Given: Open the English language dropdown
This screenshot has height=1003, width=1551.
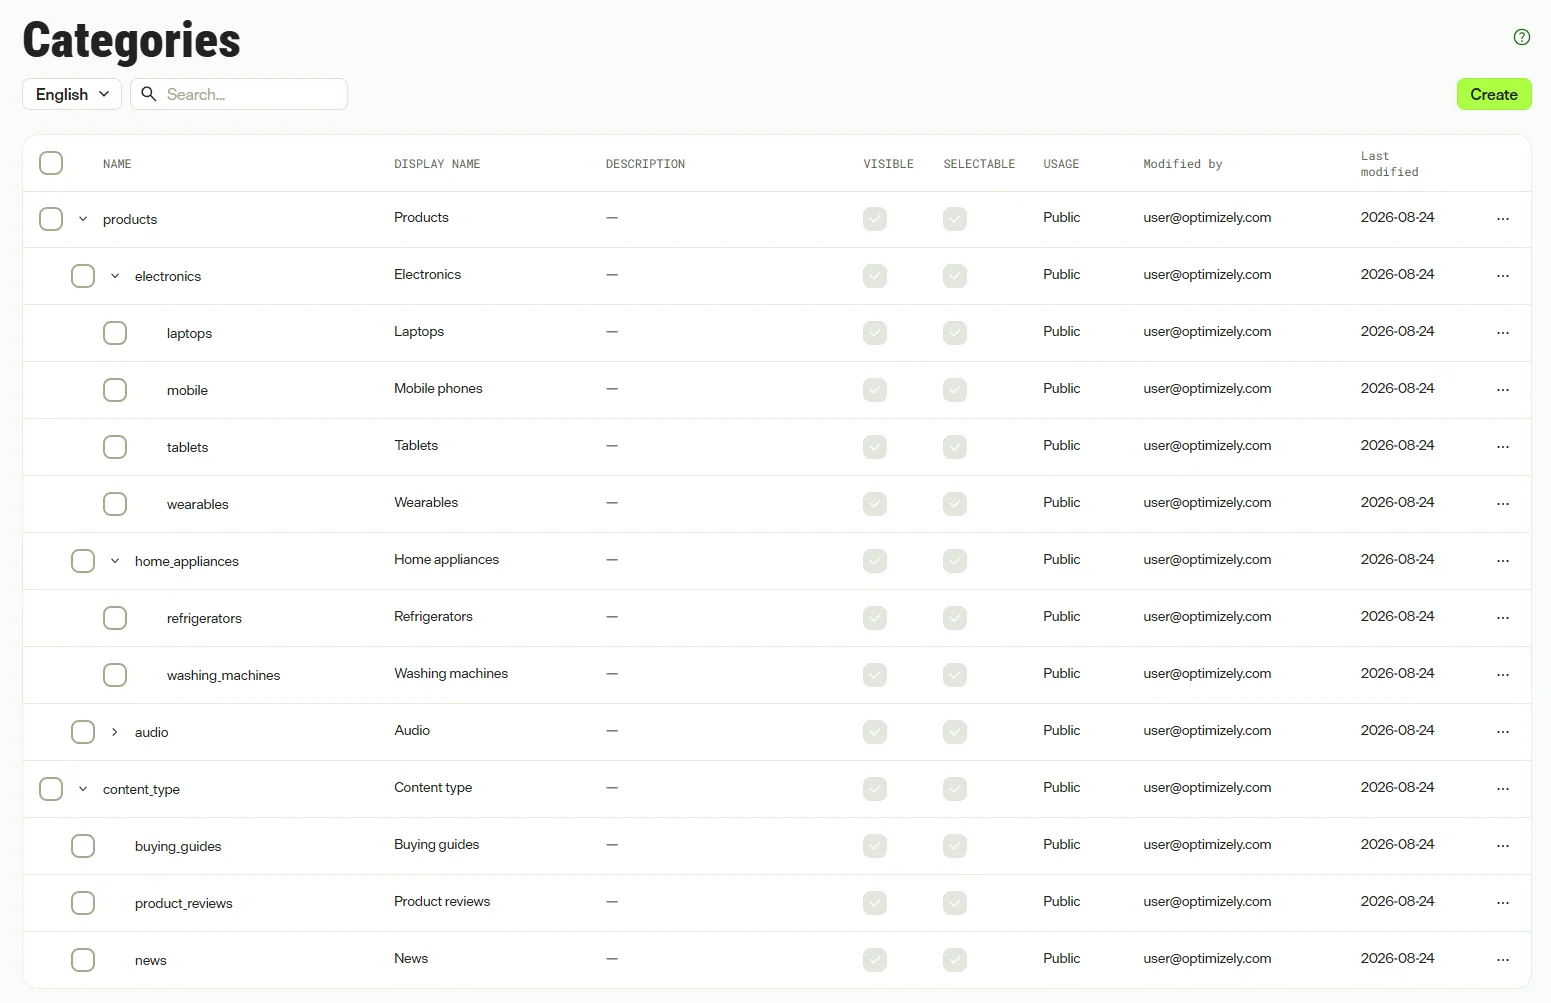Looking at the screenshot, I should coord(72,94).
